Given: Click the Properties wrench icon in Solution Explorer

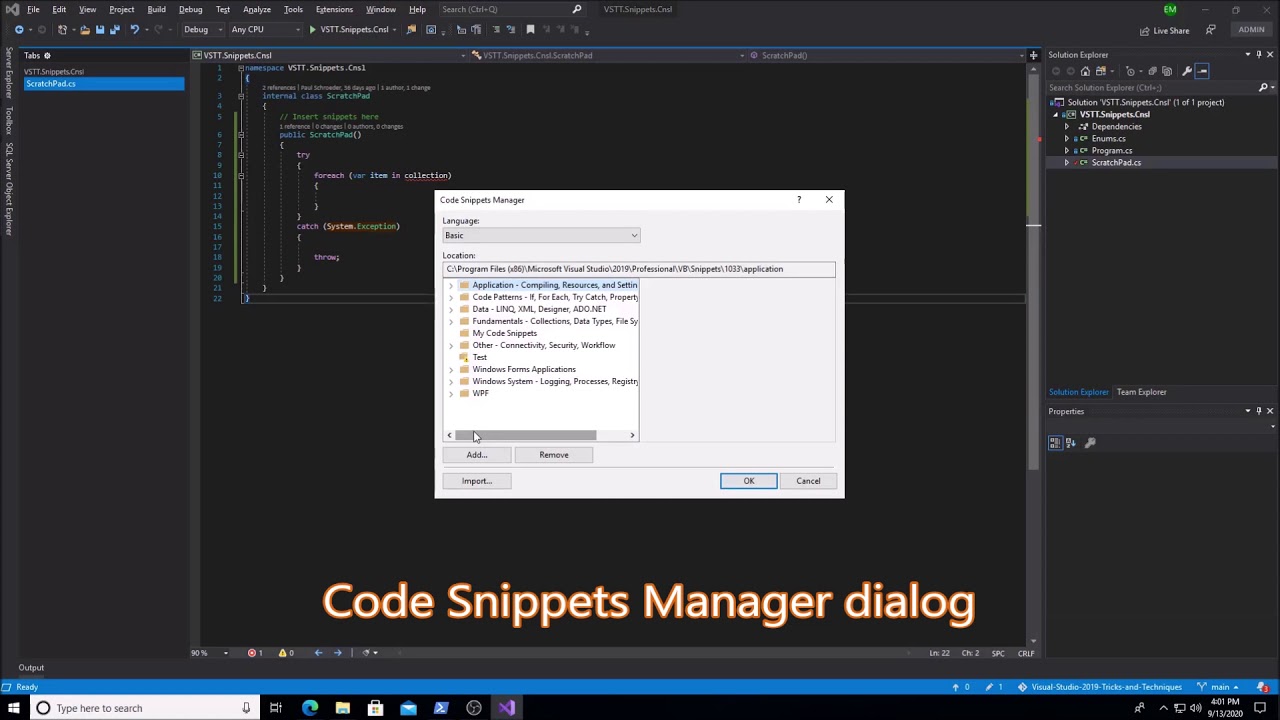Looking at the screenshot, I should coord(1186,71).
